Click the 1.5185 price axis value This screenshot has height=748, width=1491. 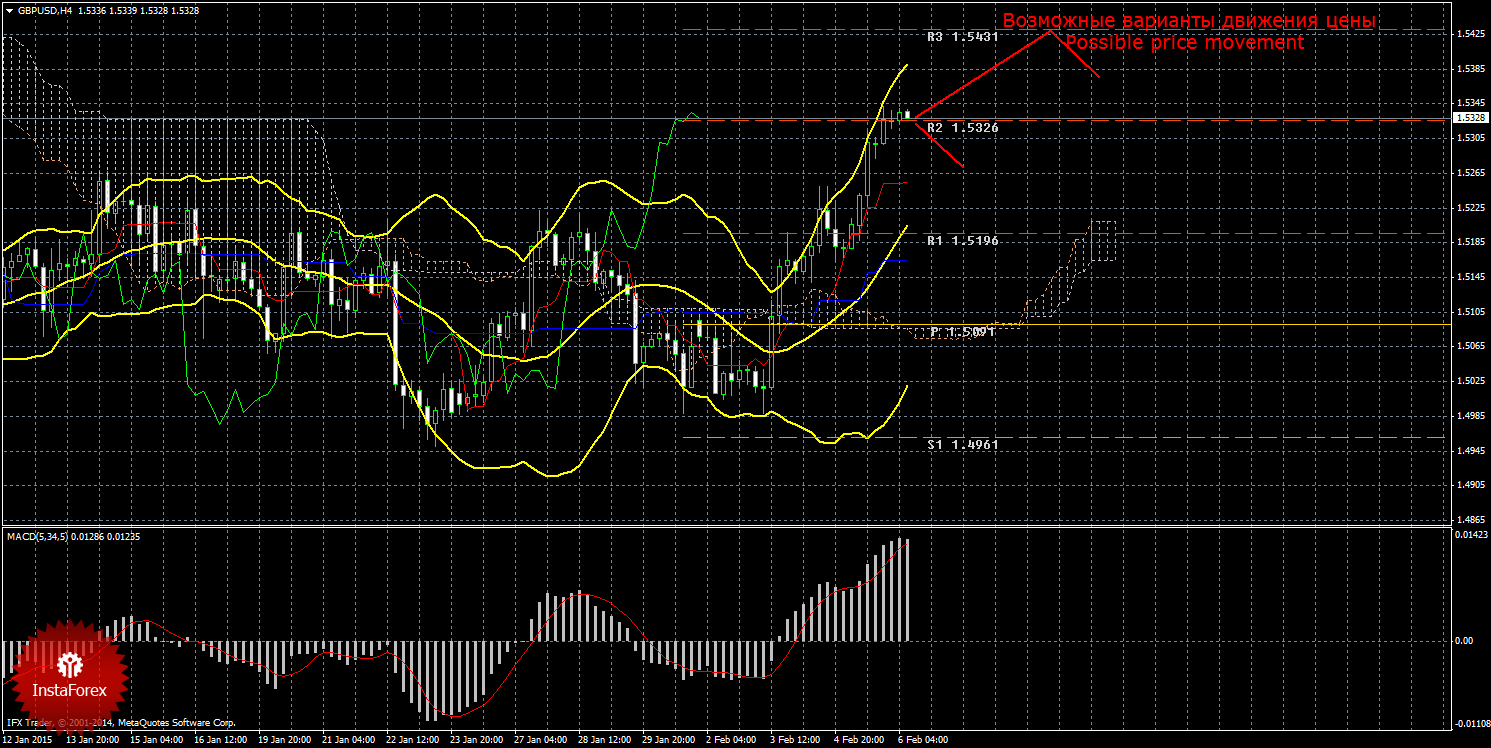[x=1471, y=242]
